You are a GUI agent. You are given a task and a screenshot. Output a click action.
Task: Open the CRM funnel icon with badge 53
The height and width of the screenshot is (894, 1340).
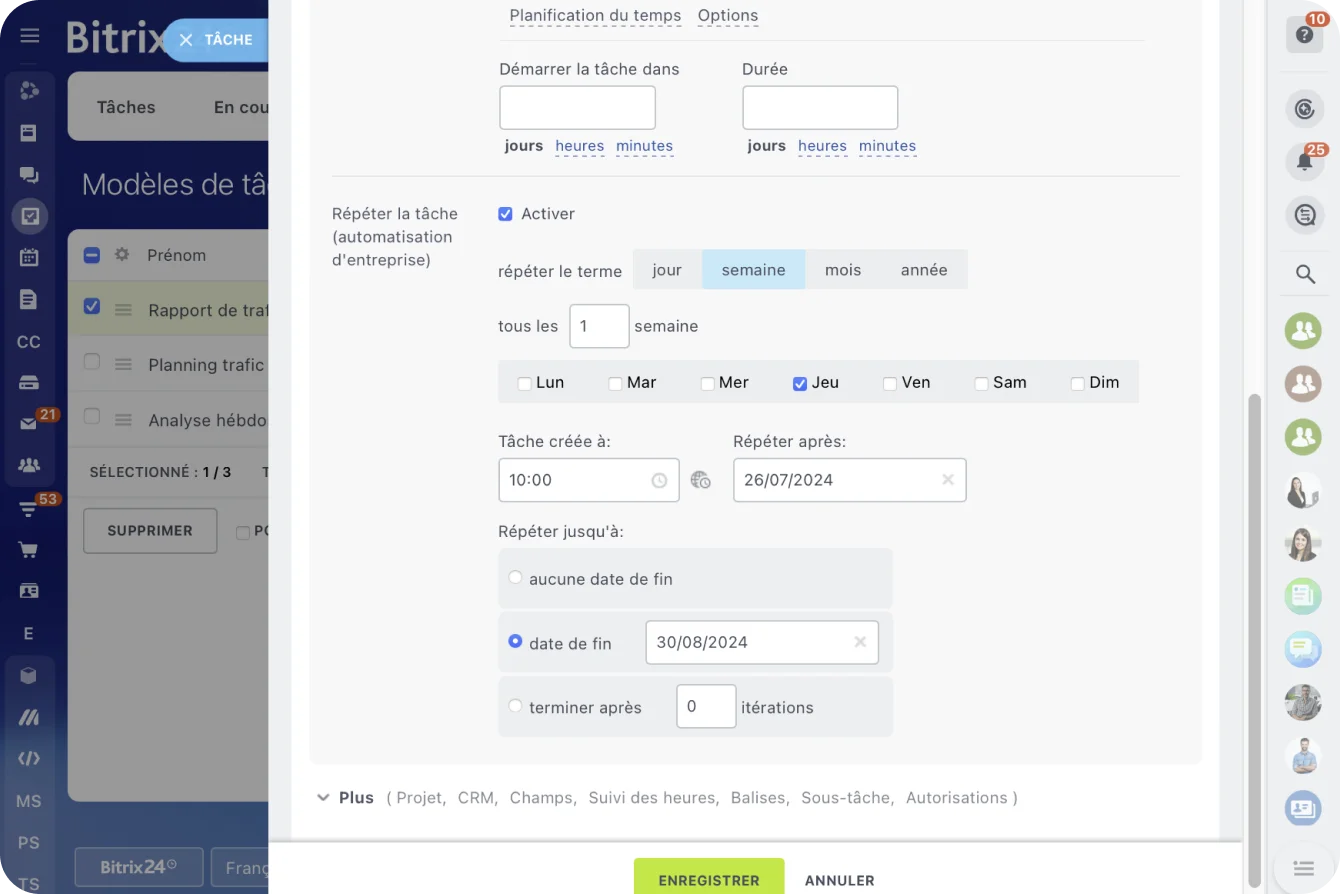(30, 508)
